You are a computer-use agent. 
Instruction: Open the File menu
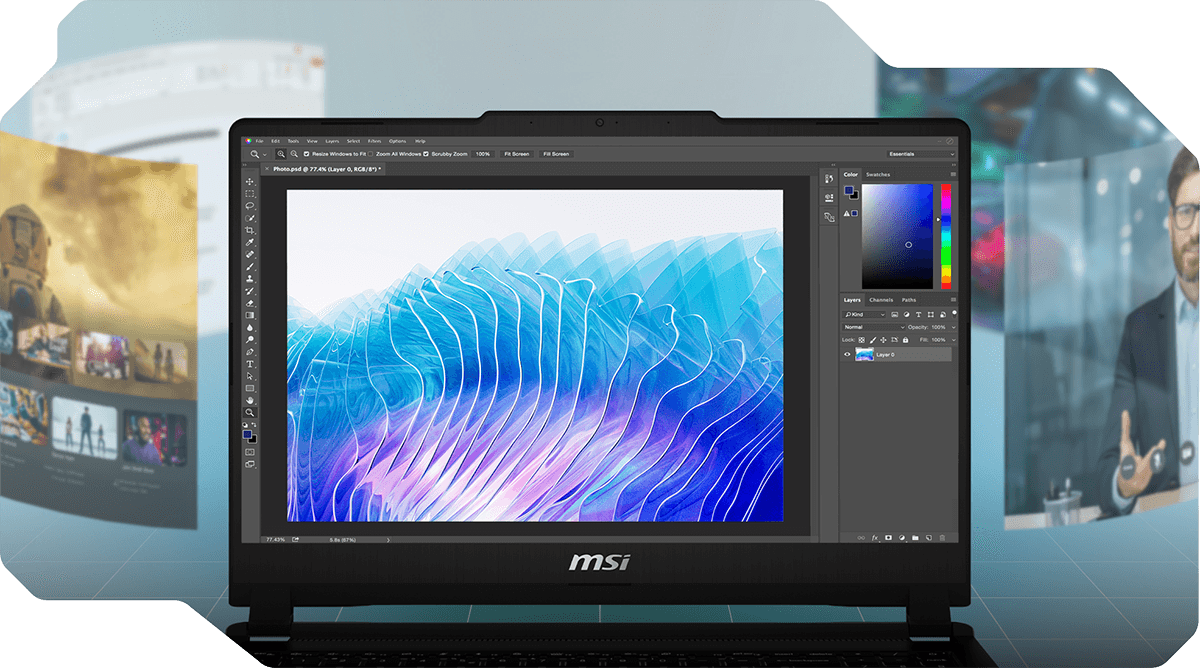coord(259,141)
